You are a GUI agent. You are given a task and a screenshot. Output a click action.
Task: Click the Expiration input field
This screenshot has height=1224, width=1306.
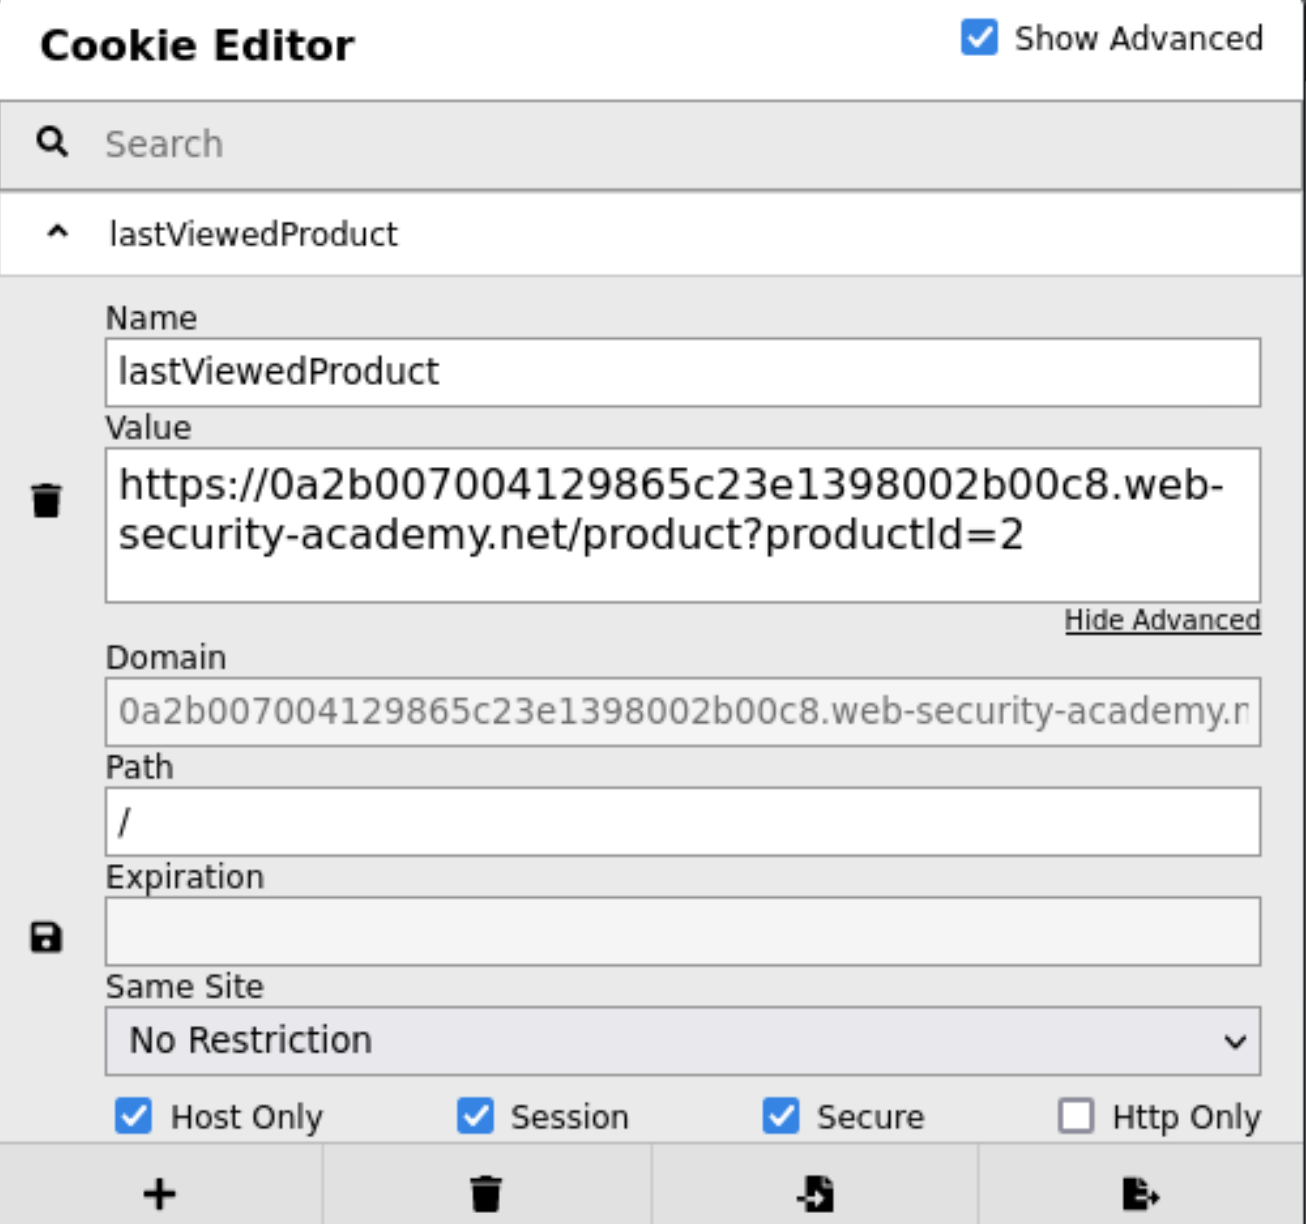[x=683, y=931]
